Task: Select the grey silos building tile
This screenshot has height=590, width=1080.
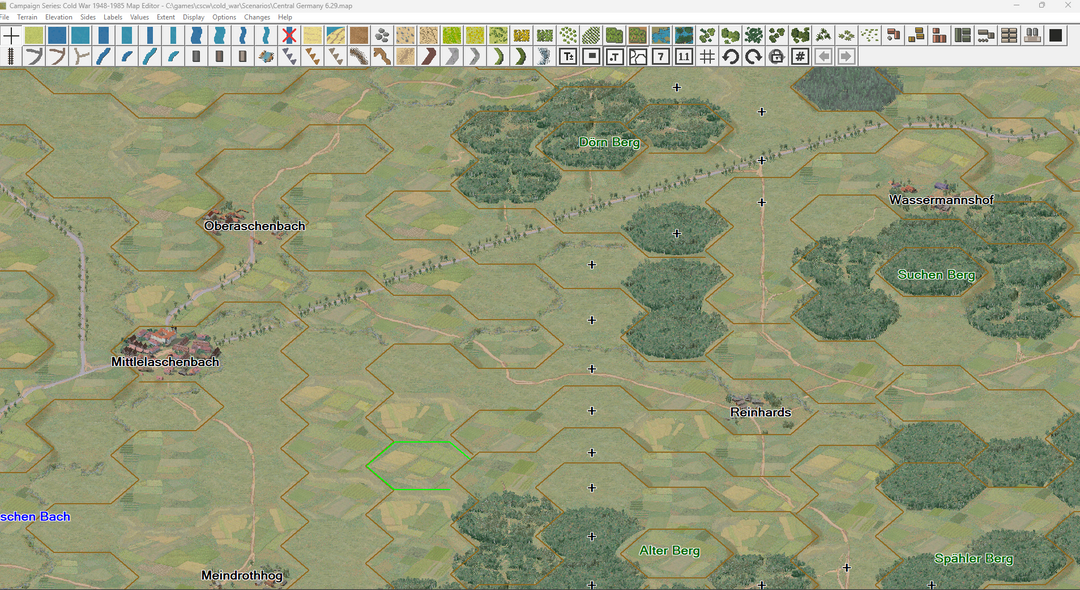Action: point(1032,34)
